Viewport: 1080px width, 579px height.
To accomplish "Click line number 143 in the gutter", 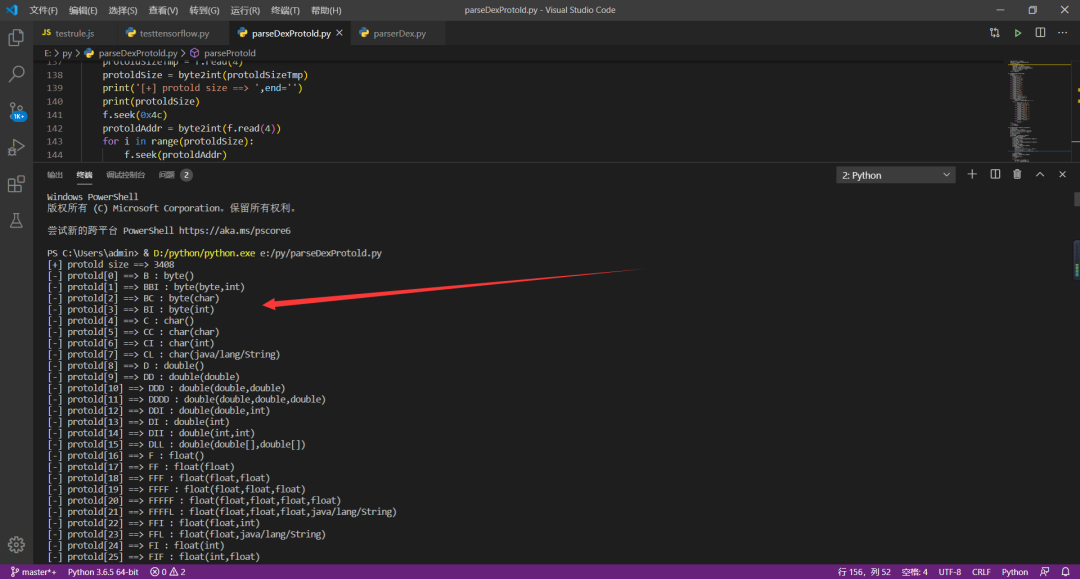I will (x=54, y=141).
